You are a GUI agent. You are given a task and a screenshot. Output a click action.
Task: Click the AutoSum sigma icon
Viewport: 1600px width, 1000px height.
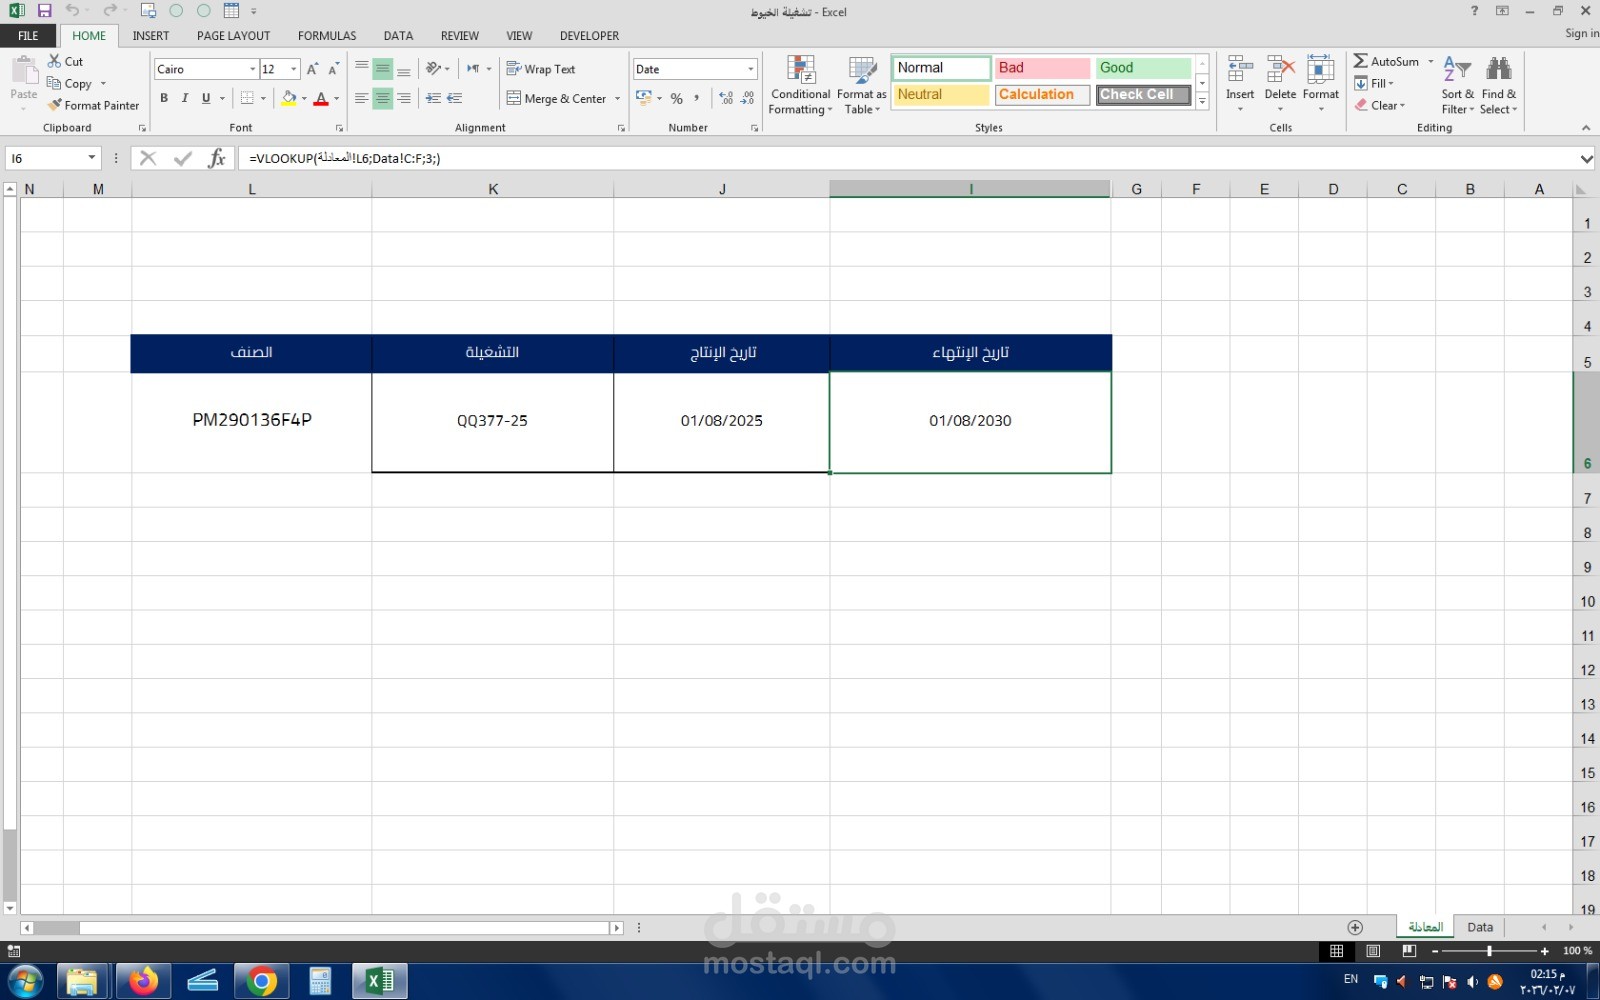coord(1361,61)
